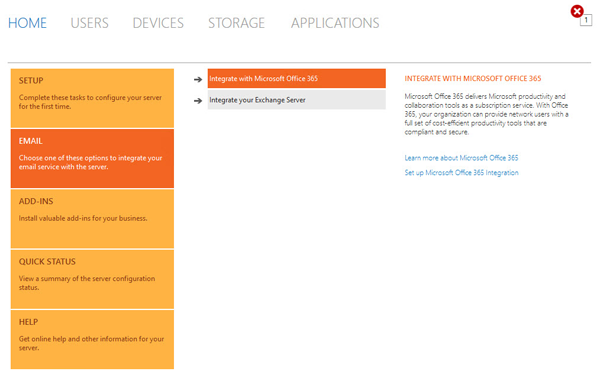600x381 pixels.
Task: Click the INTEGRATE WITH MICROSOFT OFFICE 365 heading
Action: (473, 78)
